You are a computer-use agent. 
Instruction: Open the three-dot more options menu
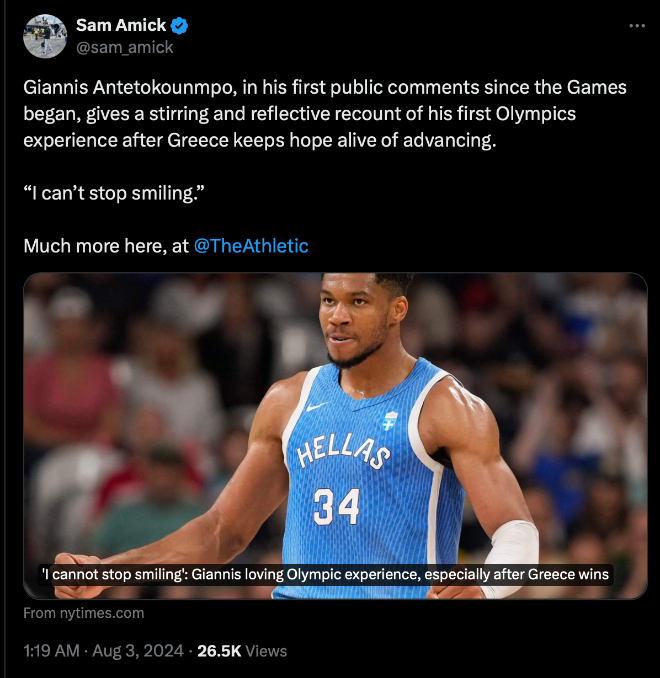click(637, 26)
